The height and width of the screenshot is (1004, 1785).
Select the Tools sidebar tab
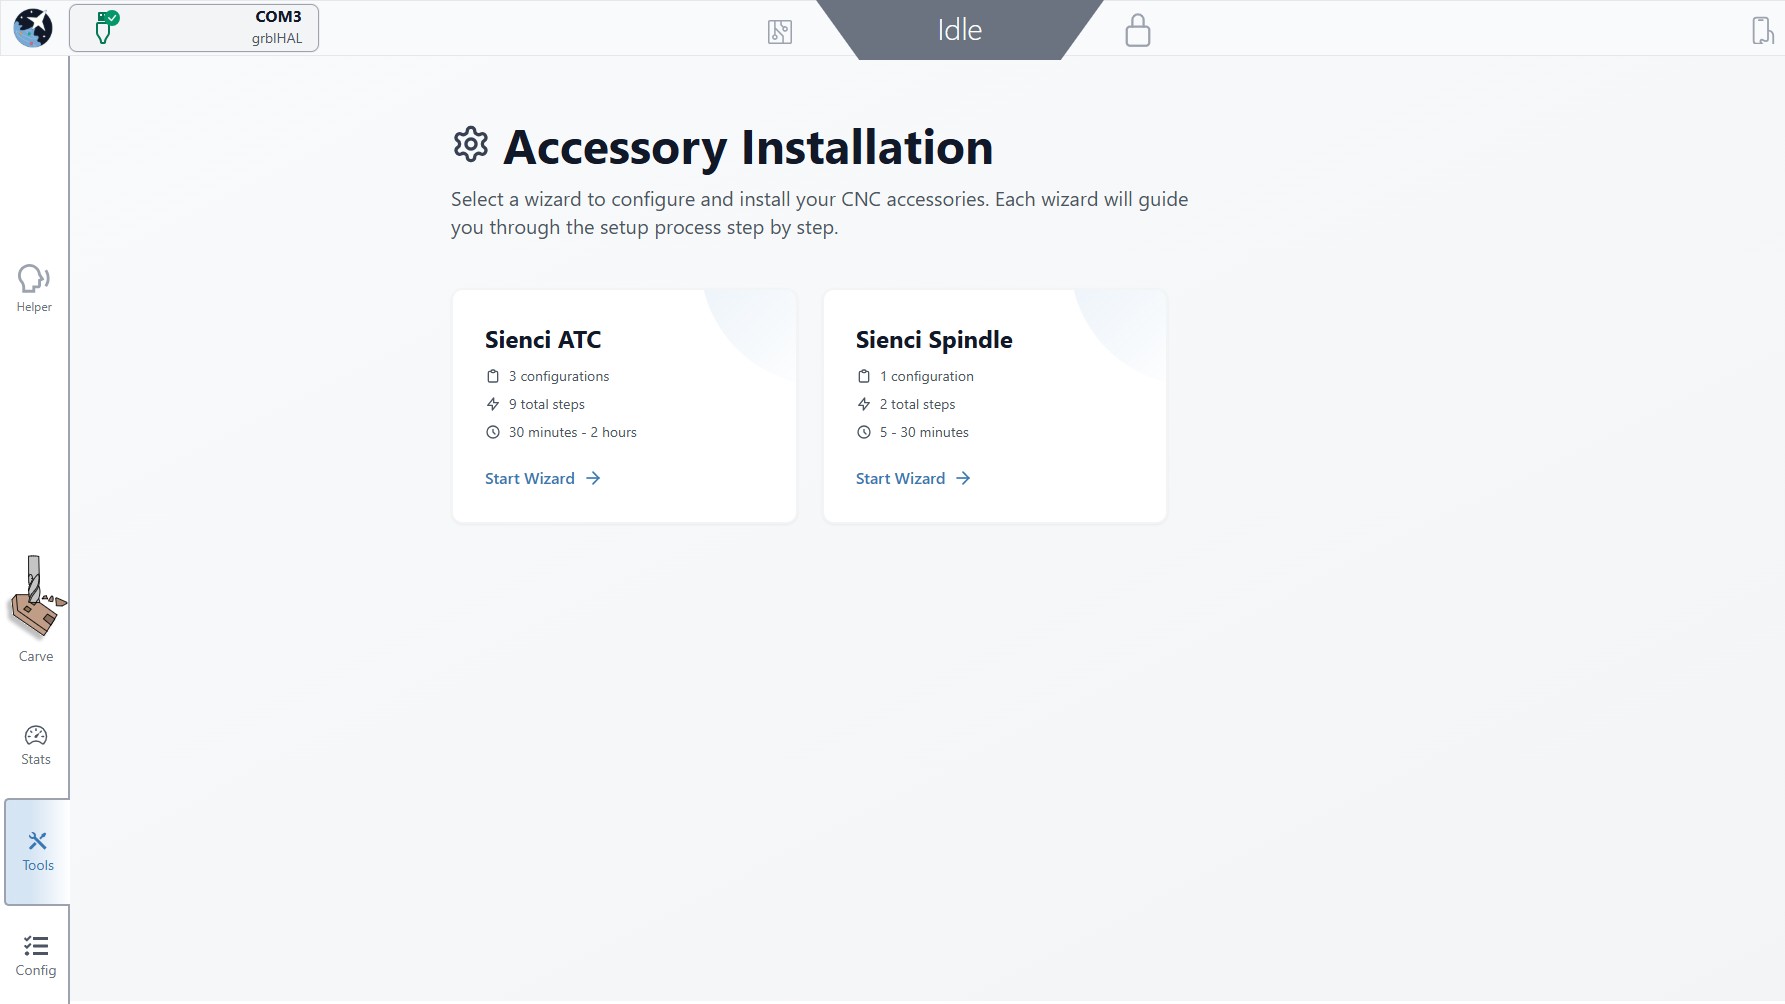coord(38,851)
